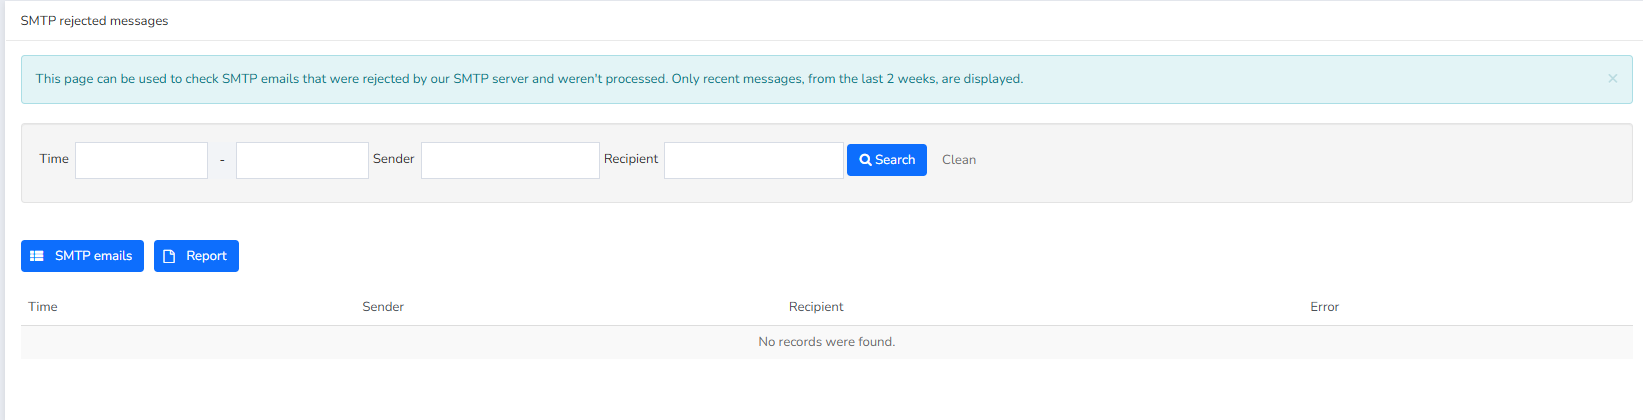Image resolution: width=1643 pixels, height=420 pixels.
Task: Focus the Time range start field
Action: click(141, 160)
